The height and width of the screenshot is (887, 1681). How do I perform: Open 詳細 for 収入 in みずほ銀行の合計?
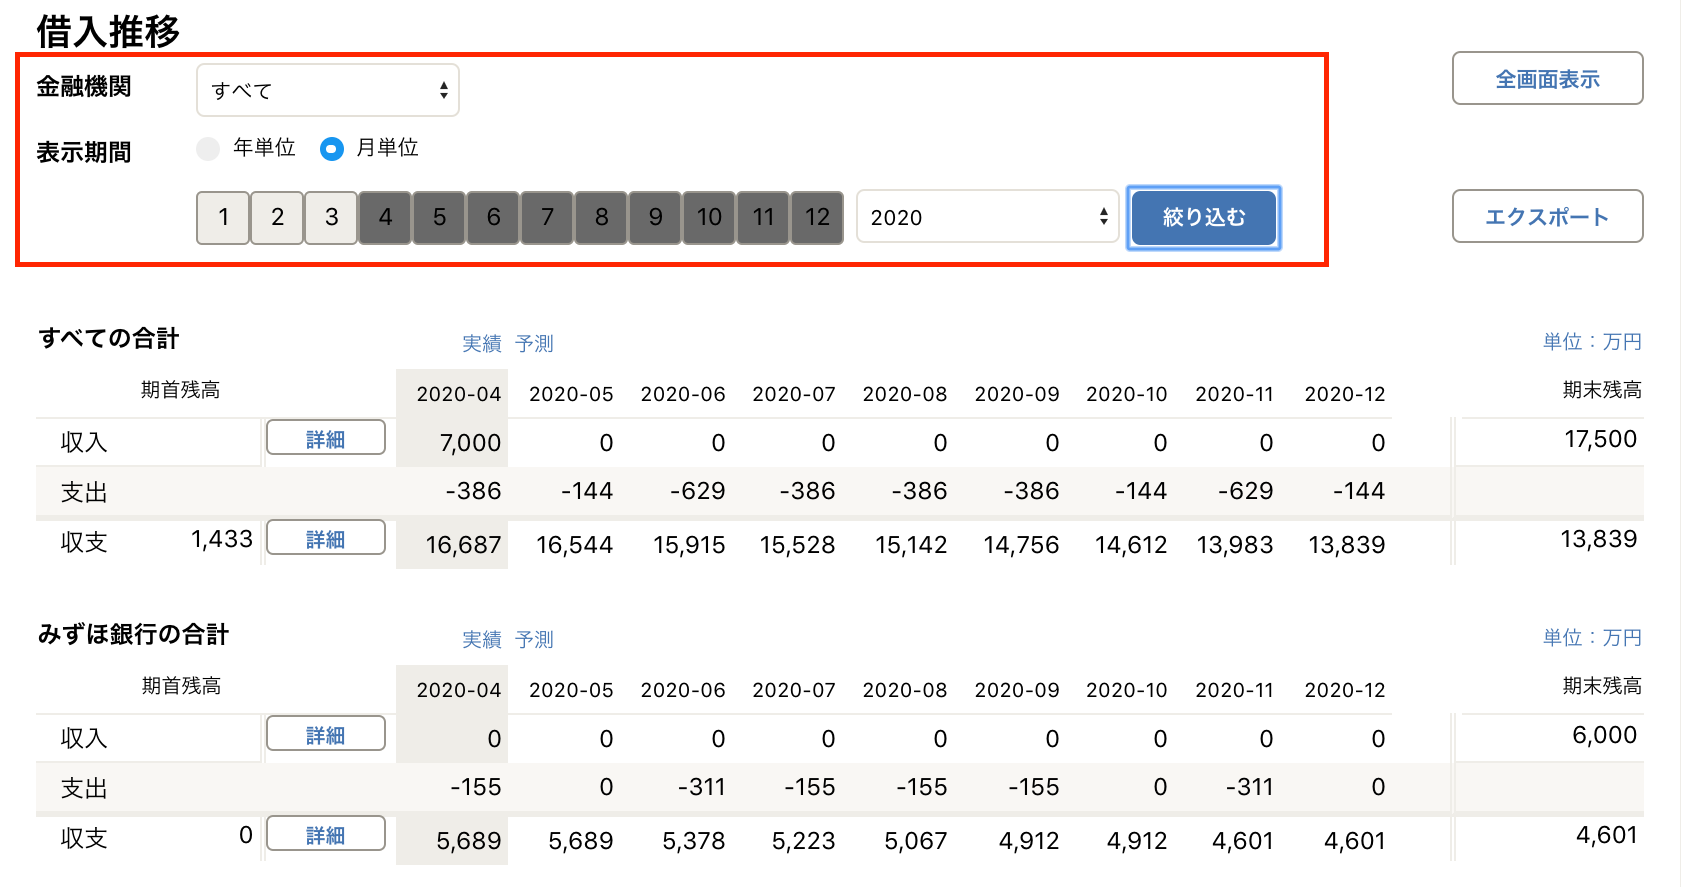coord(326,734)
